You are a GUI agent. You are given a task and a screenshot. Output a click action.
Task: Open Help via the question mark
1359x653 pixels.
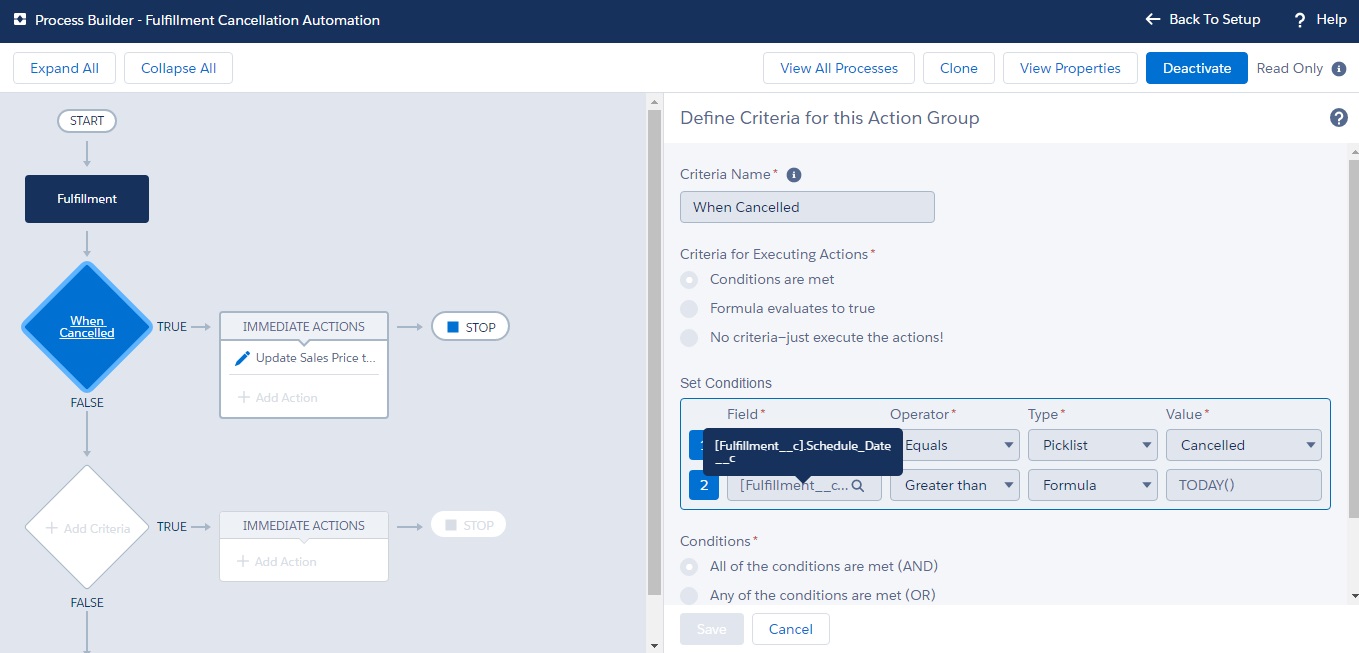pos(1300,20)
